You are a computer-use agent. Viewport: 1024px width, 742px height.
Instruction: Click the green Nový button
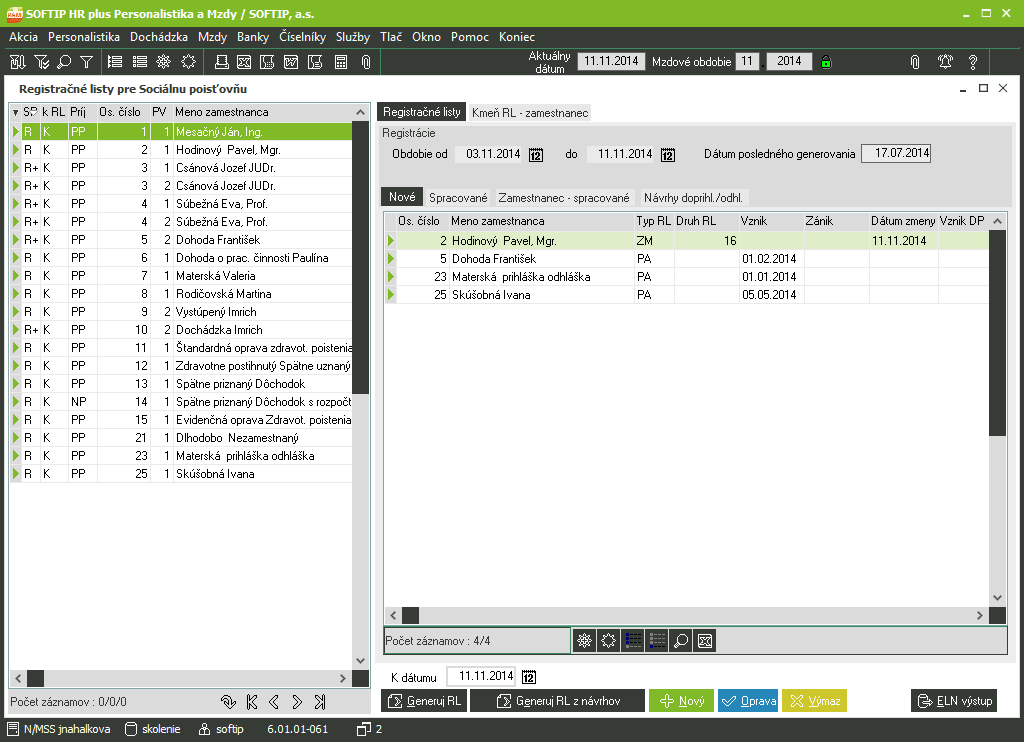coord(680,701)
